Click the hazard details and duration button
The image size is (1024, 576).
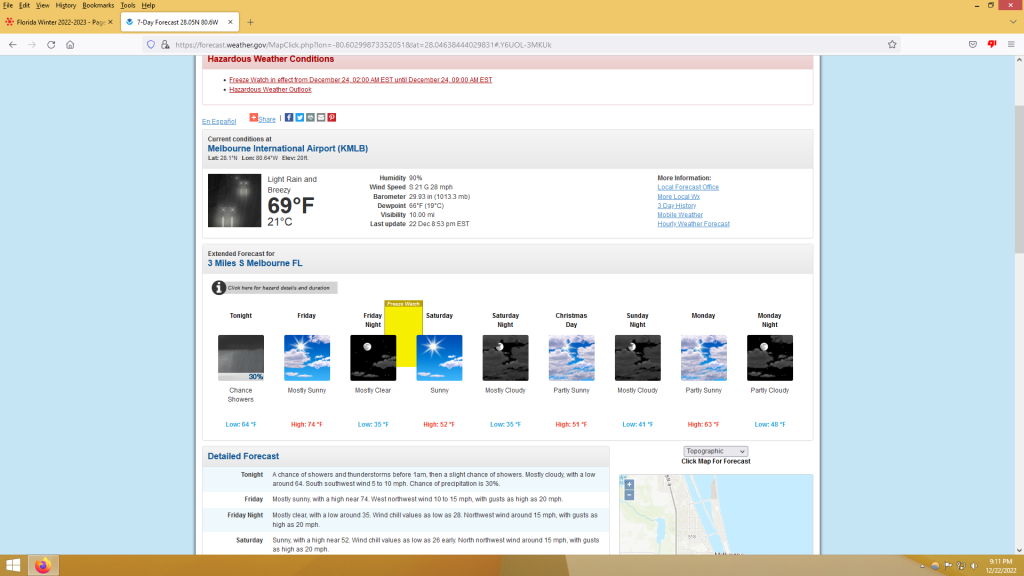(x=274, y=287)
